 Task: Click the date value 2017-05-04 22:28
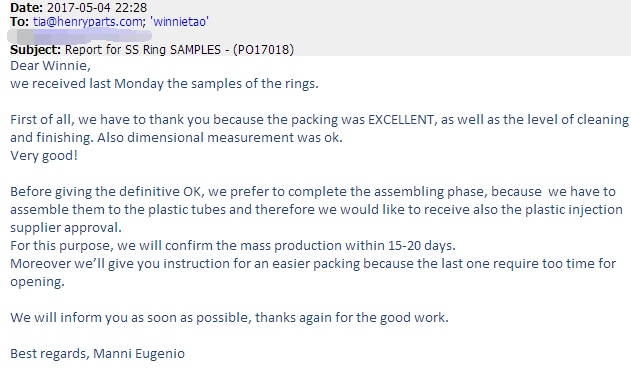pos(97,8)
